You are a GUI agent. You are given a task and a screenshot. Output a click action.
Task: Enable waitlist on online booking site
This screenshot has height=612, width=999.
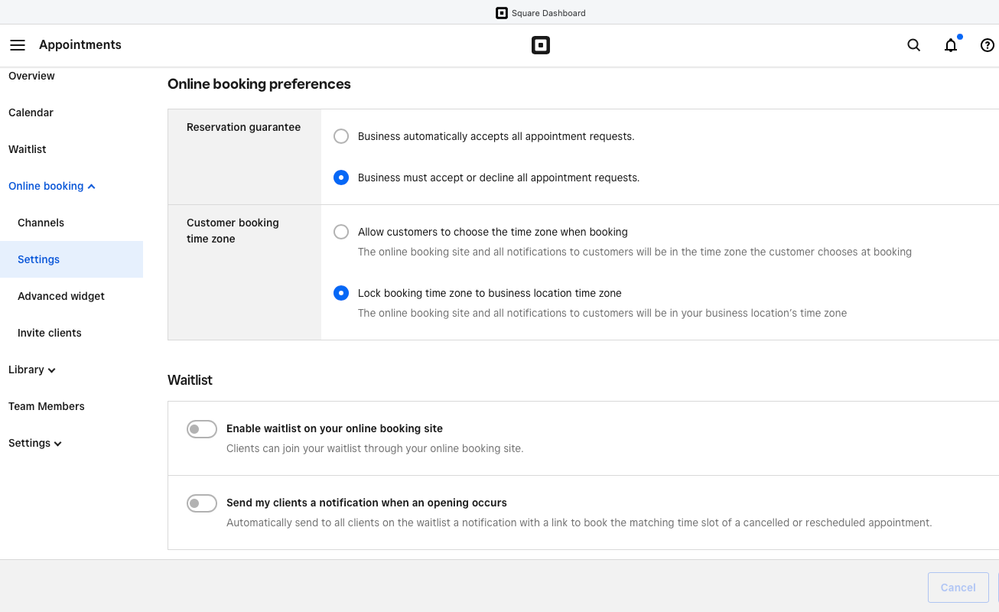point(202,429)
